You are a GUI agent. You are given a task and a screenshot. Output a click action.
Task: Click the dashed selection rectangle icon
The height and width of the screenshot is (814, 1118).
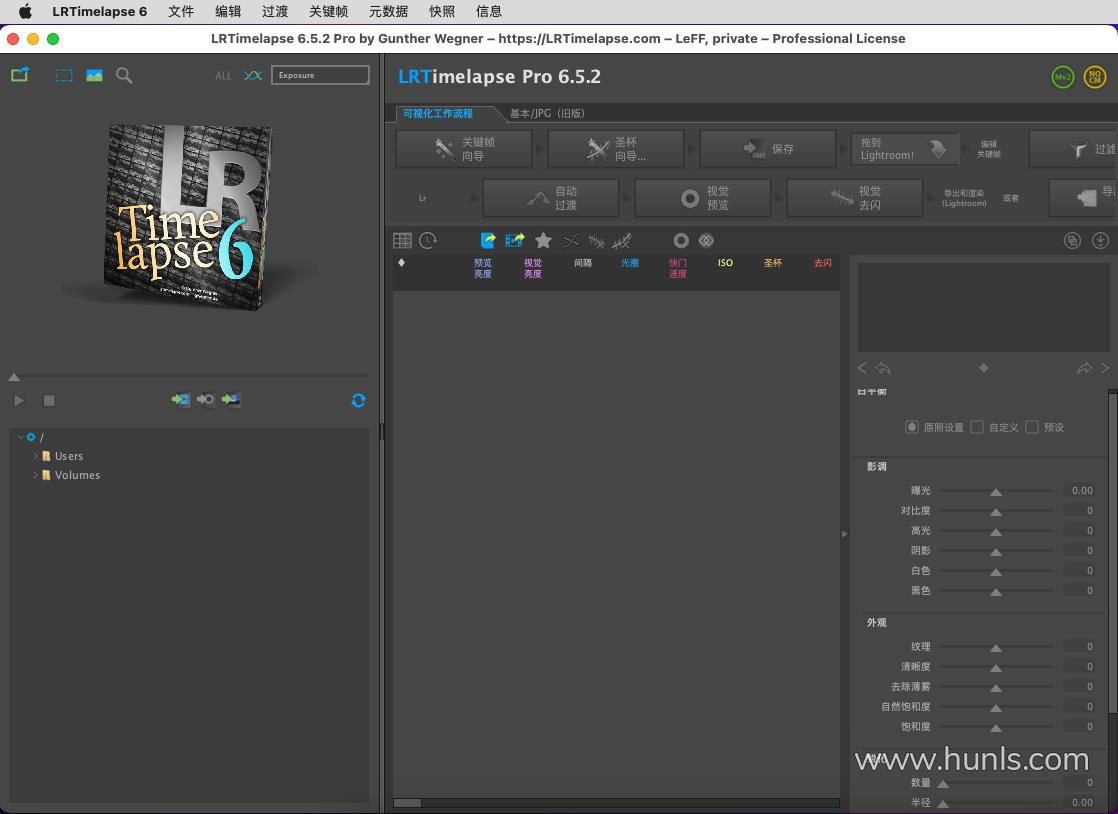64,75
